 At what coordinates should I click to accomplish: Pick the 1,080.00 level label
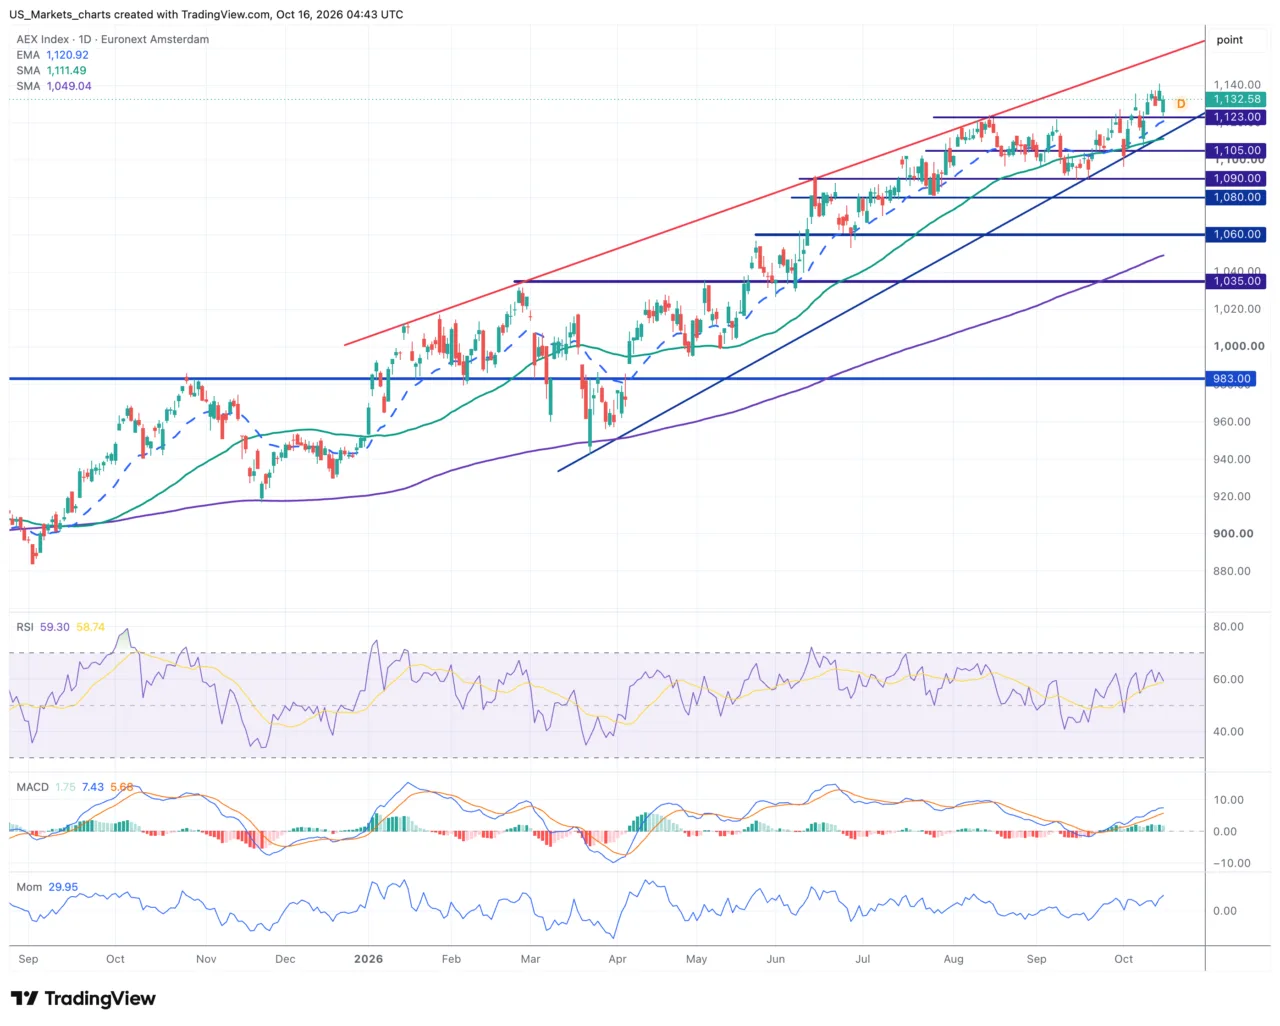pos(1237,198)
